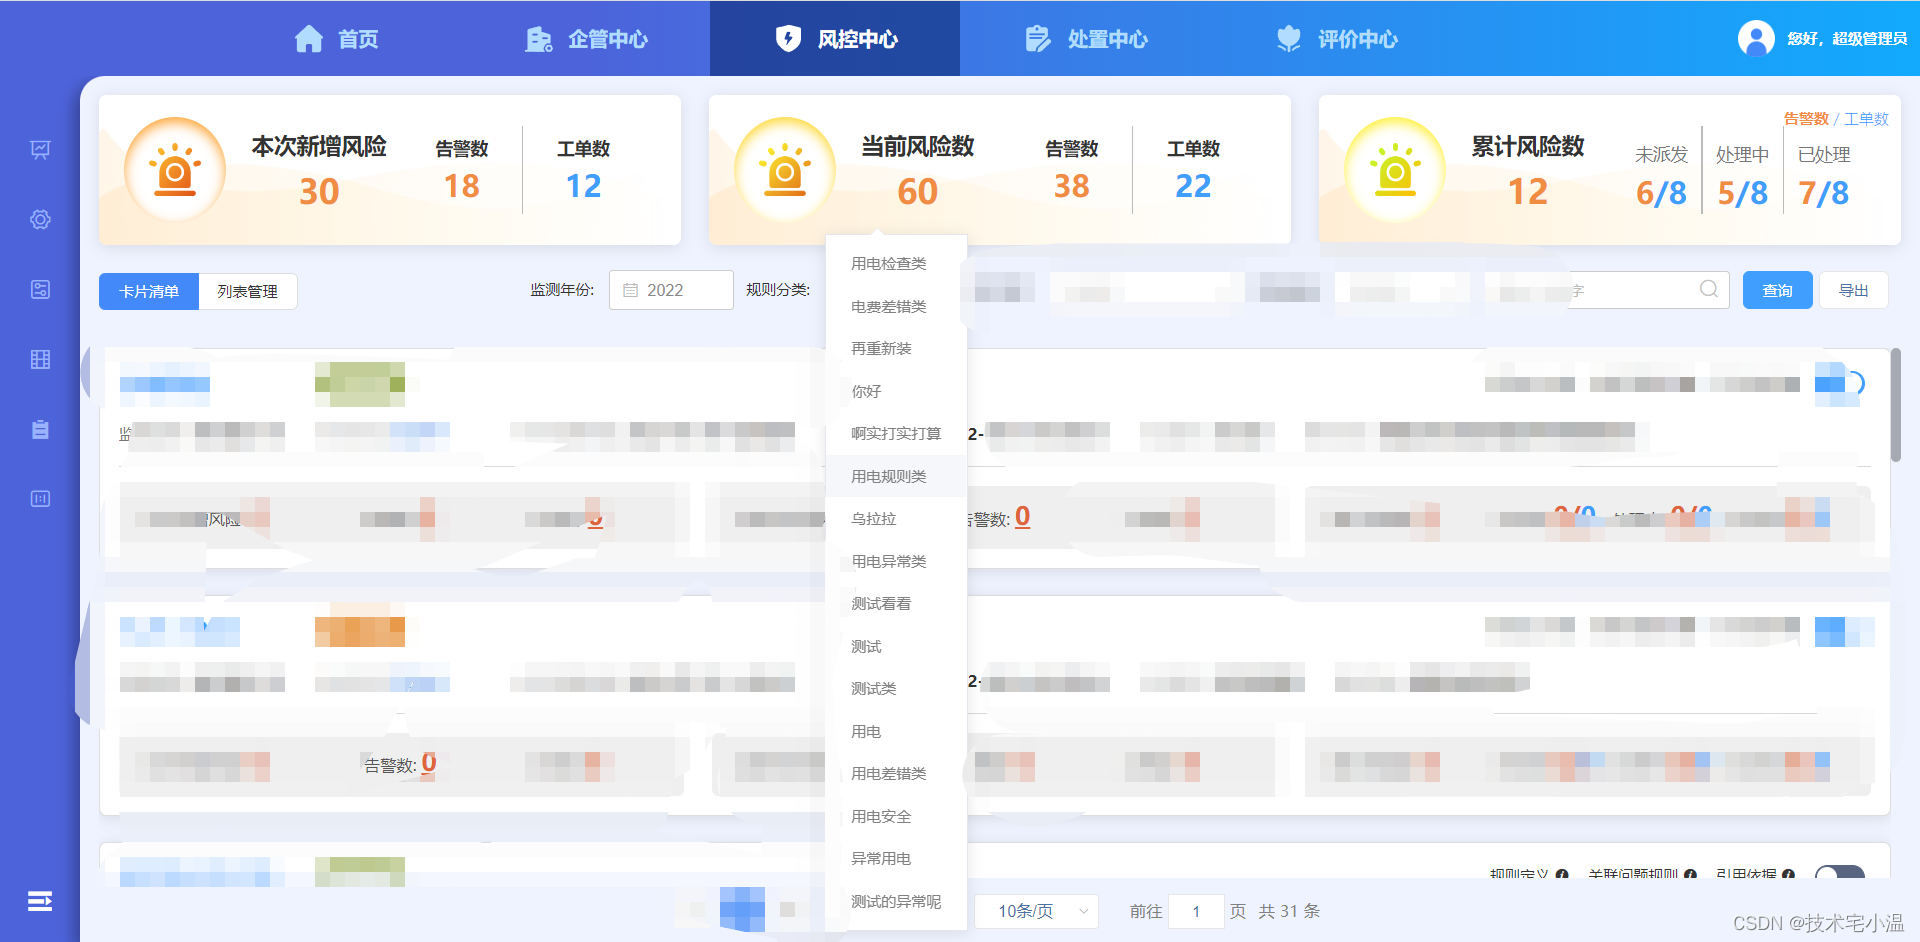
Task: Click the 处理中 5/8 value
Action: pos(1742,193)
